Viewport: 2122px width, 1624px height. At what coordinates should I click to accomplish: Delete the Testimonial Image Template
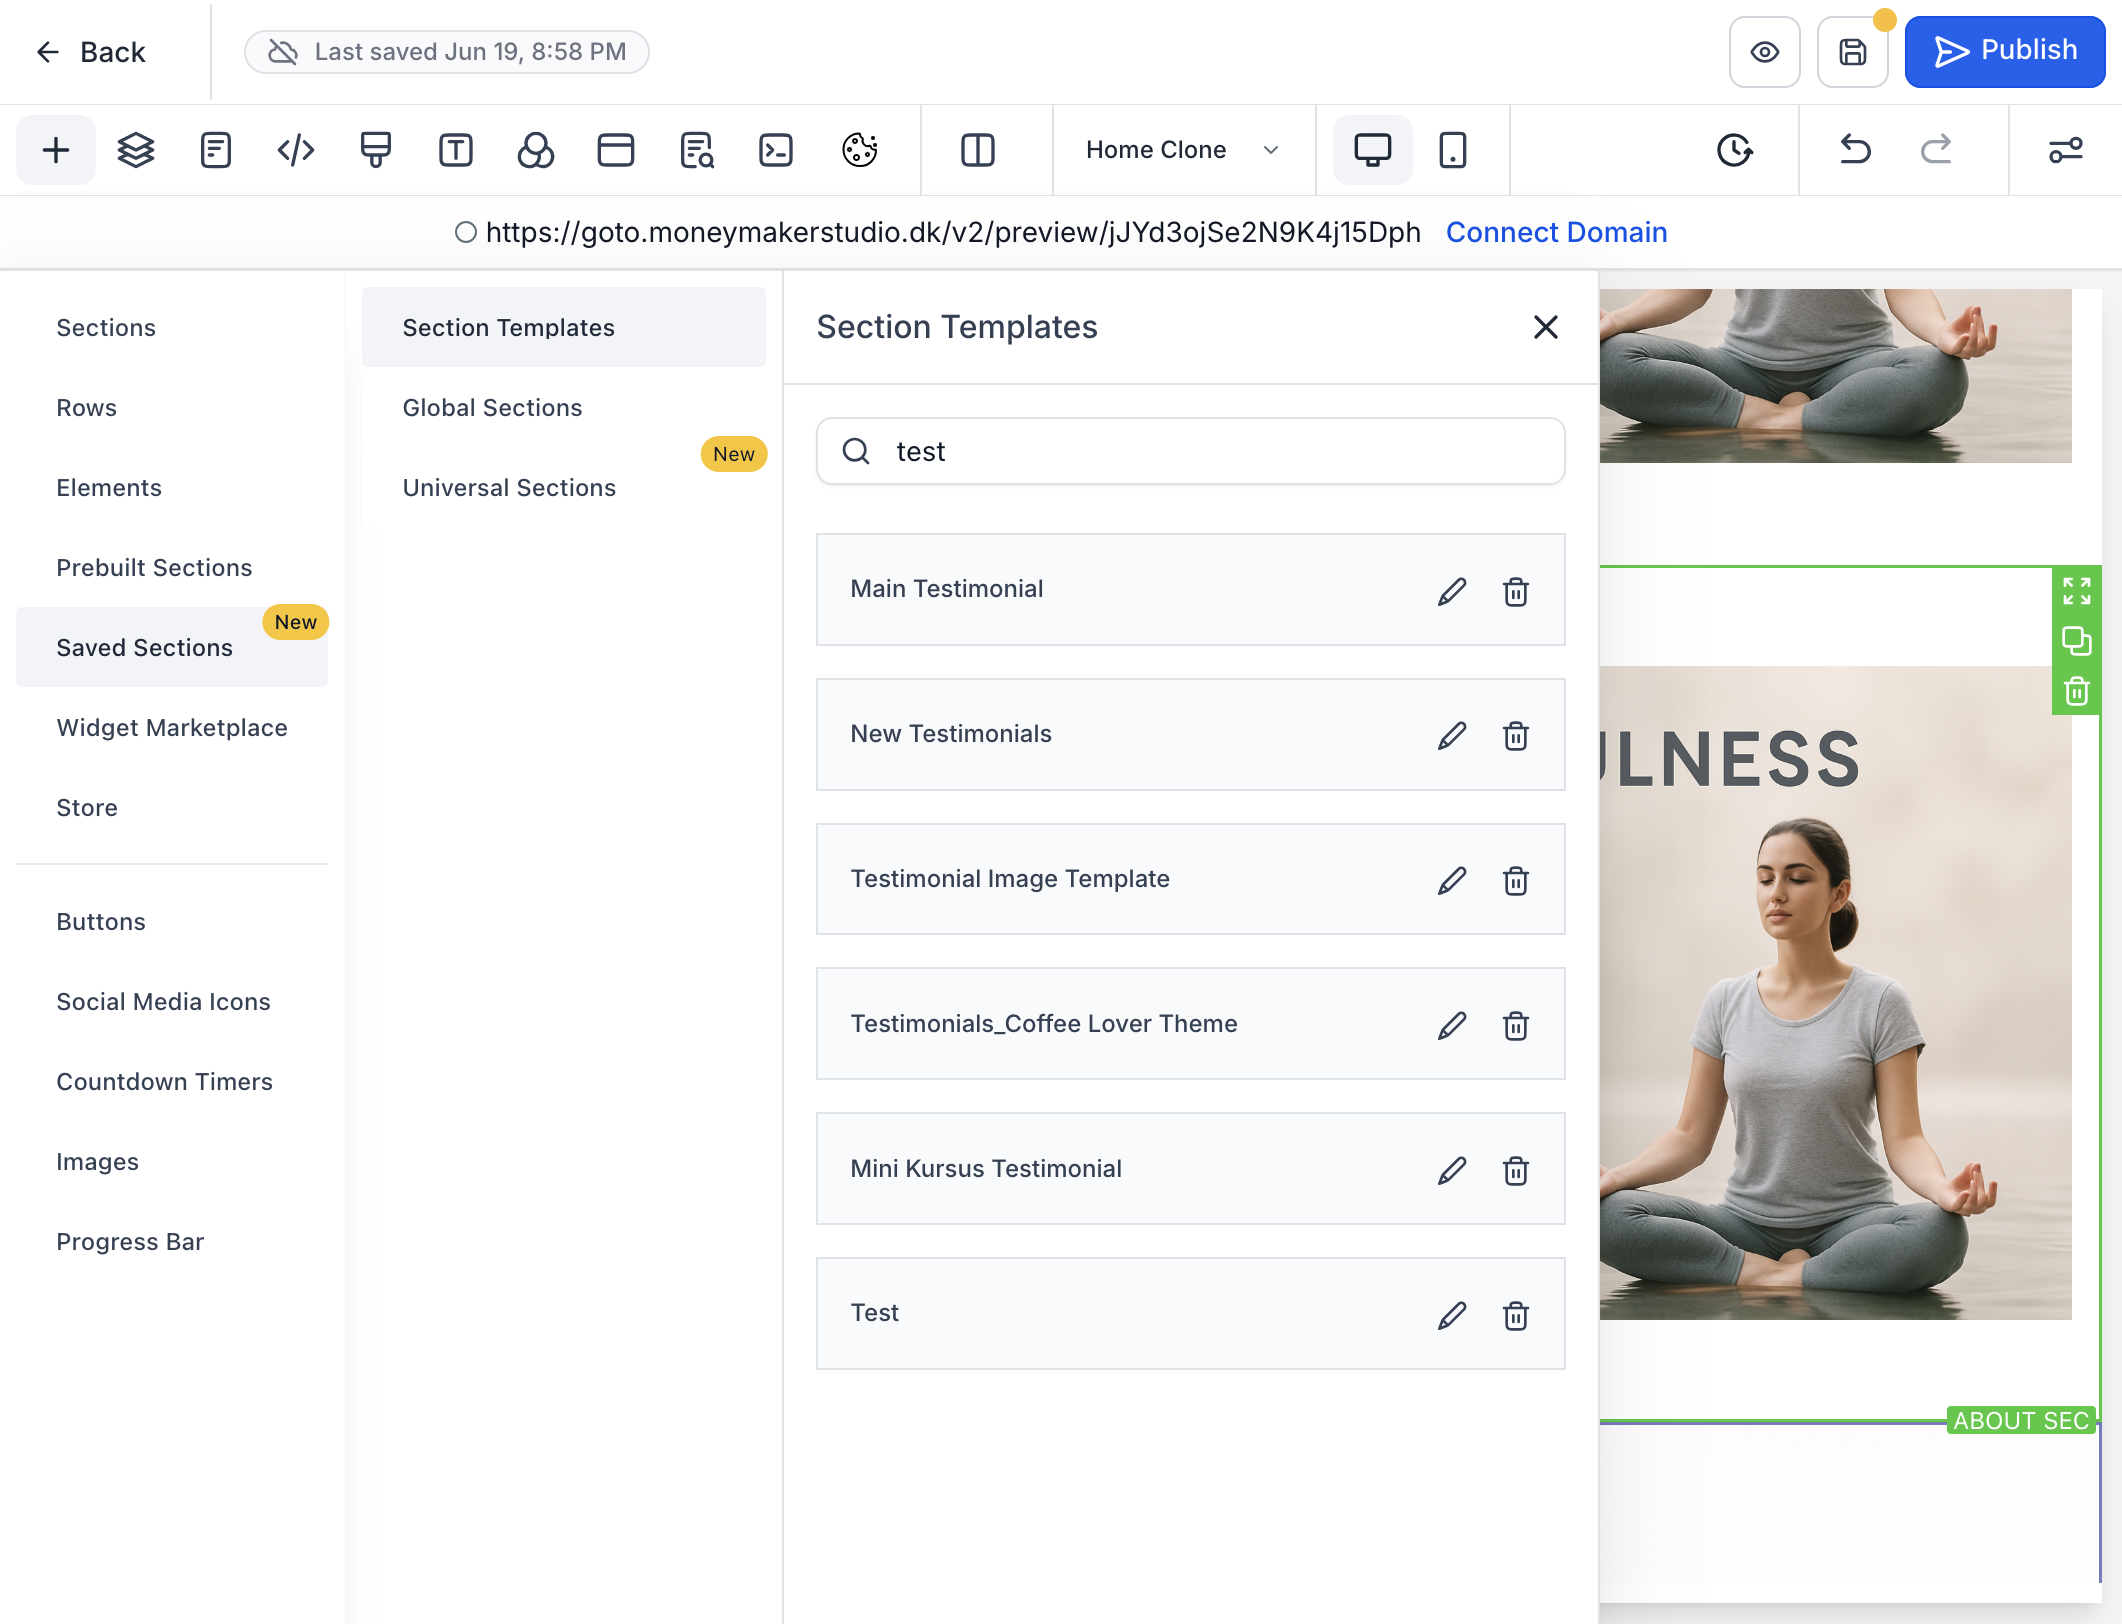pos(1516,881)
